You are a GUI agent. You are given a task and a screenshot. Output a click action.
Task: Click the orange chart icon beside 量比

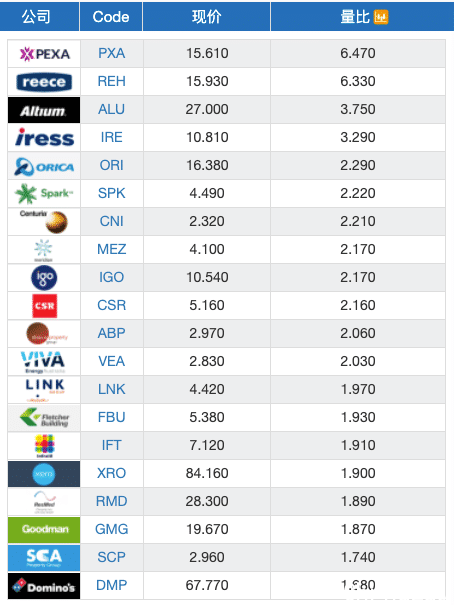tap(381, 17)
